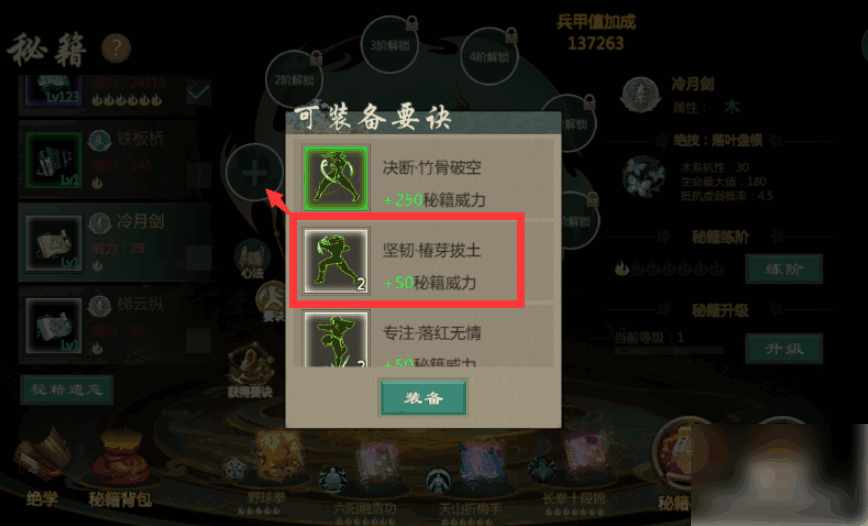Click the locked 2阶解锁 slot
The image size is (868, 526).
(294, 79)
